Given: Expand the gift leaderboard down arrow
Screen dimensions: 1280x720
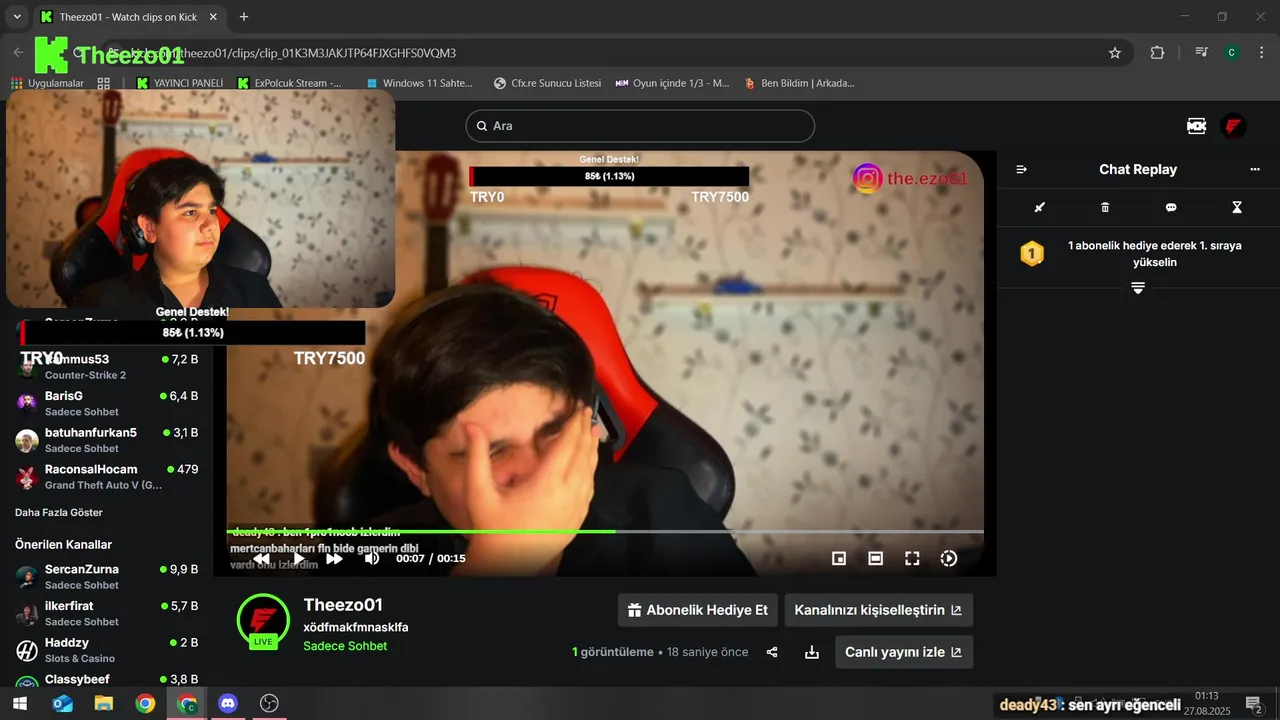Looking at the screenshot, I should pos(1138,288).
